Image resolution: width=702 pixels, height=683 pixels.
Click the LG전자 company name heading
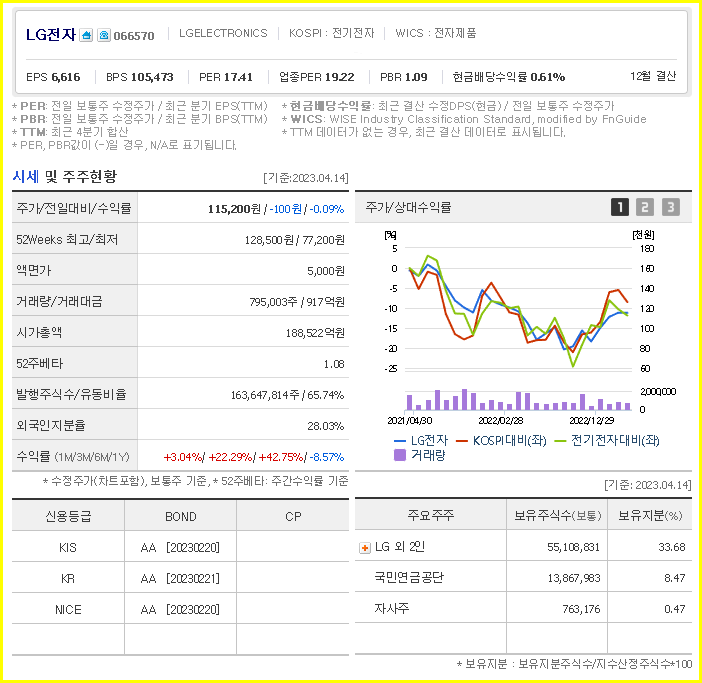click(51, 34)
